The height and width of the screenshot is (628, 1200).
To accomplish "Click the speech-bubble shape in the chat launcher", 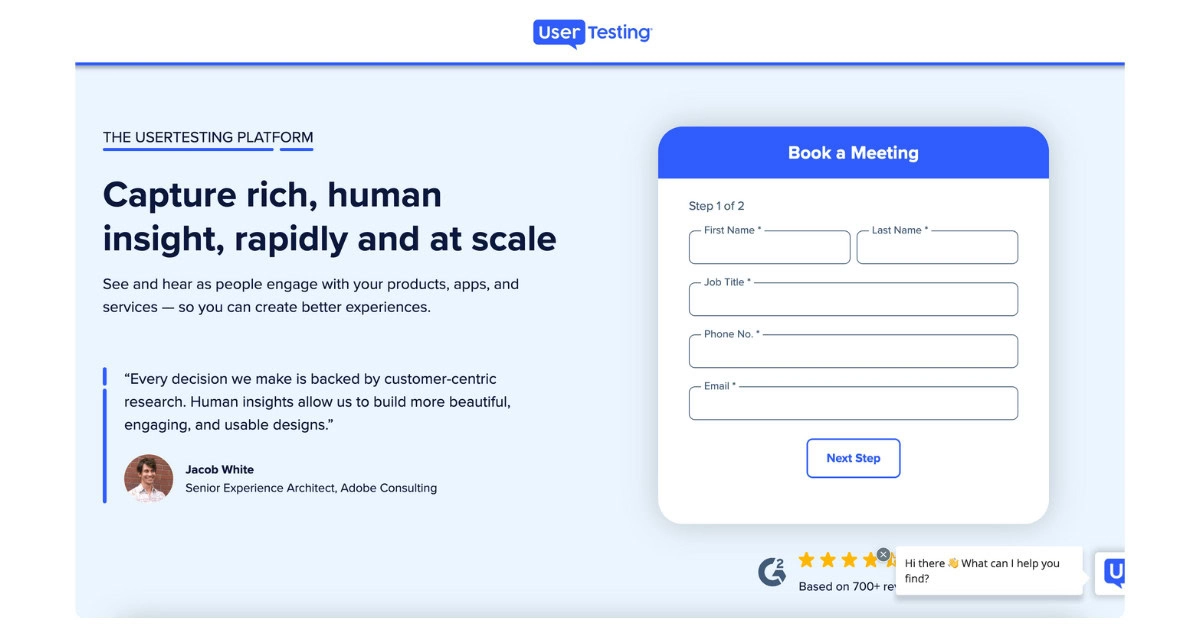I will pos(1113,573).
